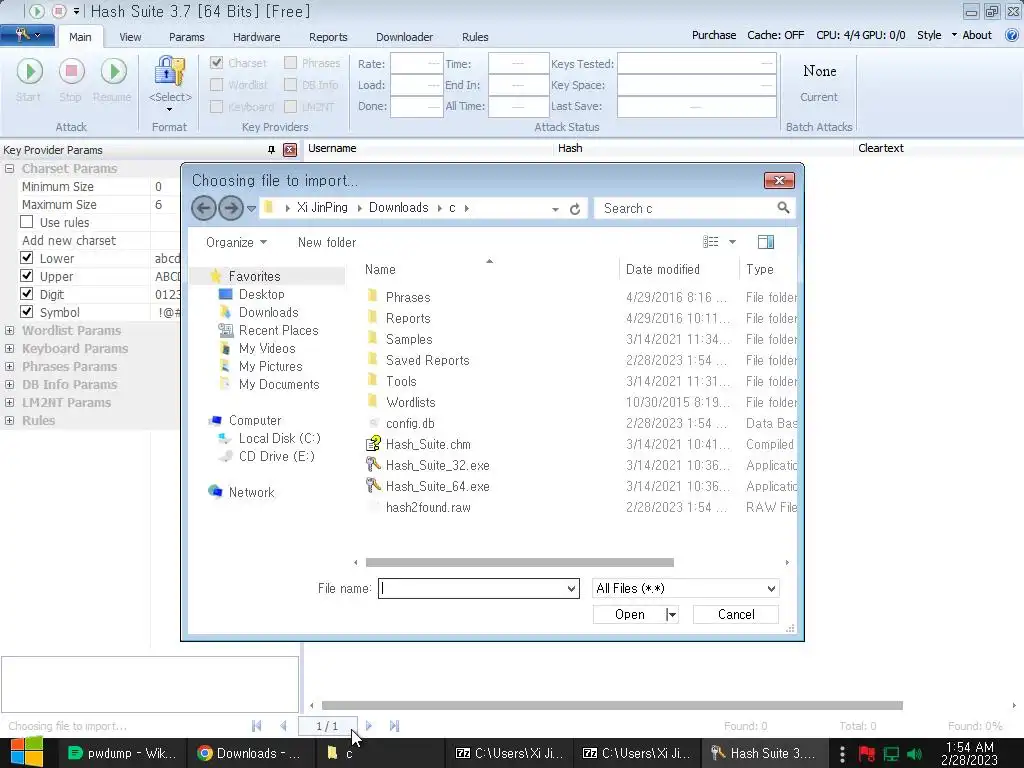Go forward in the file dialog

(x=230, y=208)
